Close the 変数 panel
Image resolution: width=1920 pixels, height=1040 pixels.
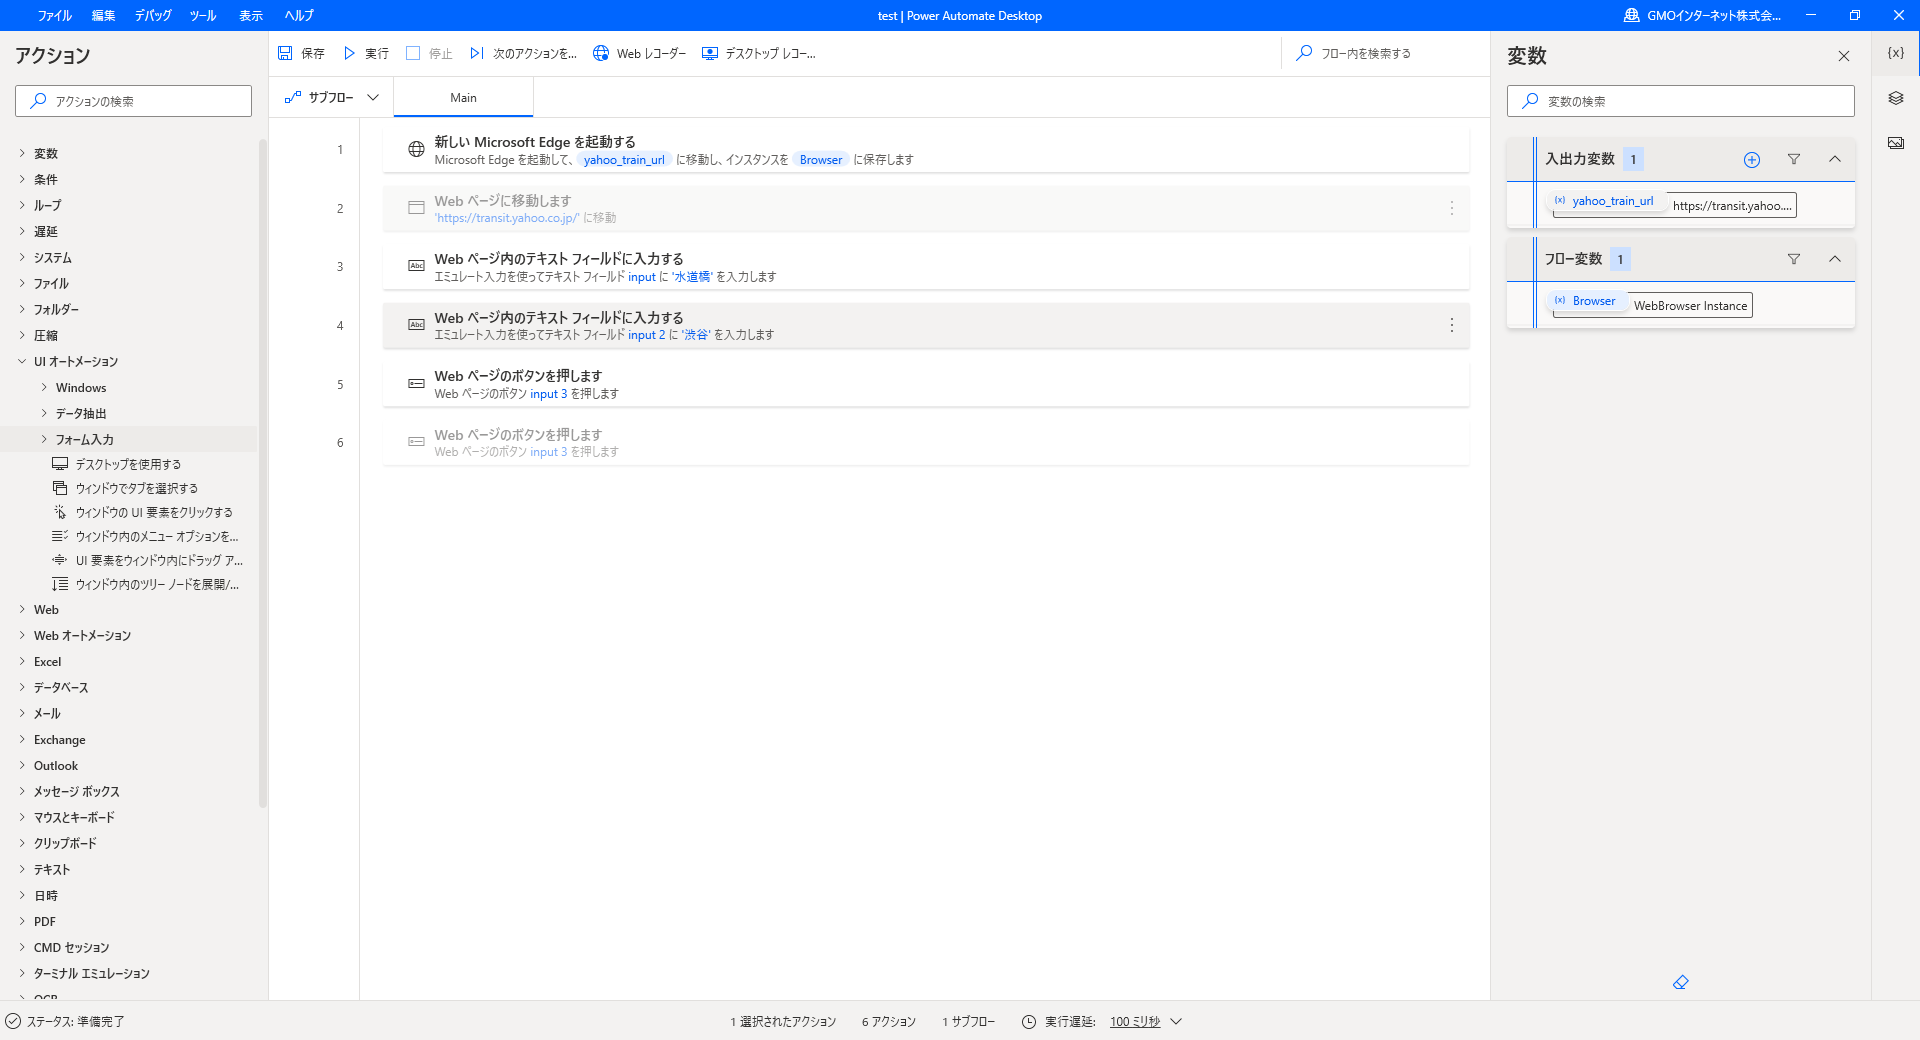pyautogui.click(x=1844, y=56)
